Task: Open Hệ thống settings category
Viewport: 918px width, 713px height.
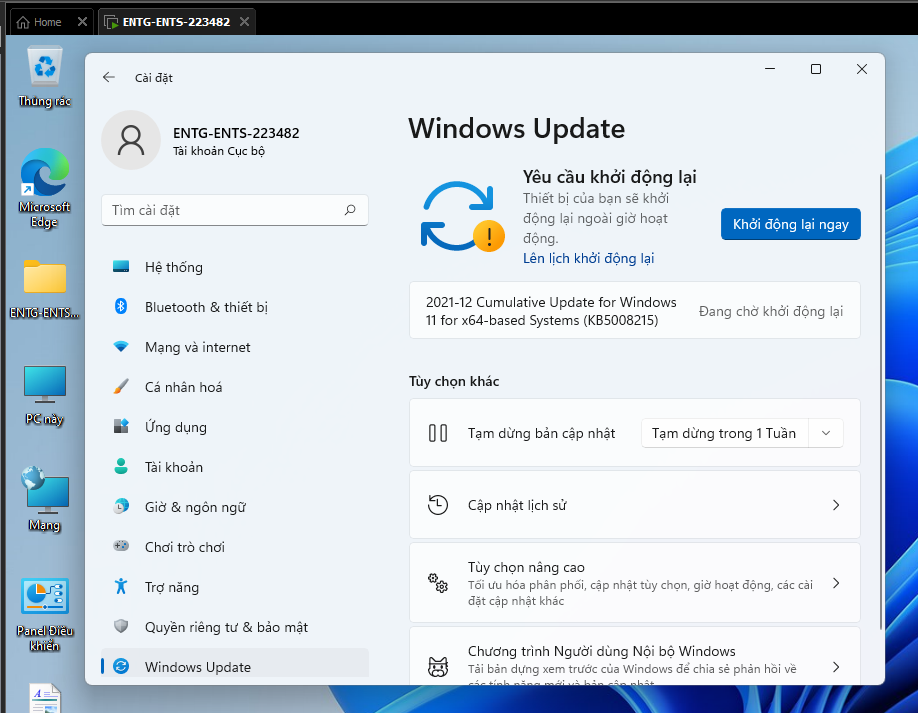Action: click(x=235, y=267)
